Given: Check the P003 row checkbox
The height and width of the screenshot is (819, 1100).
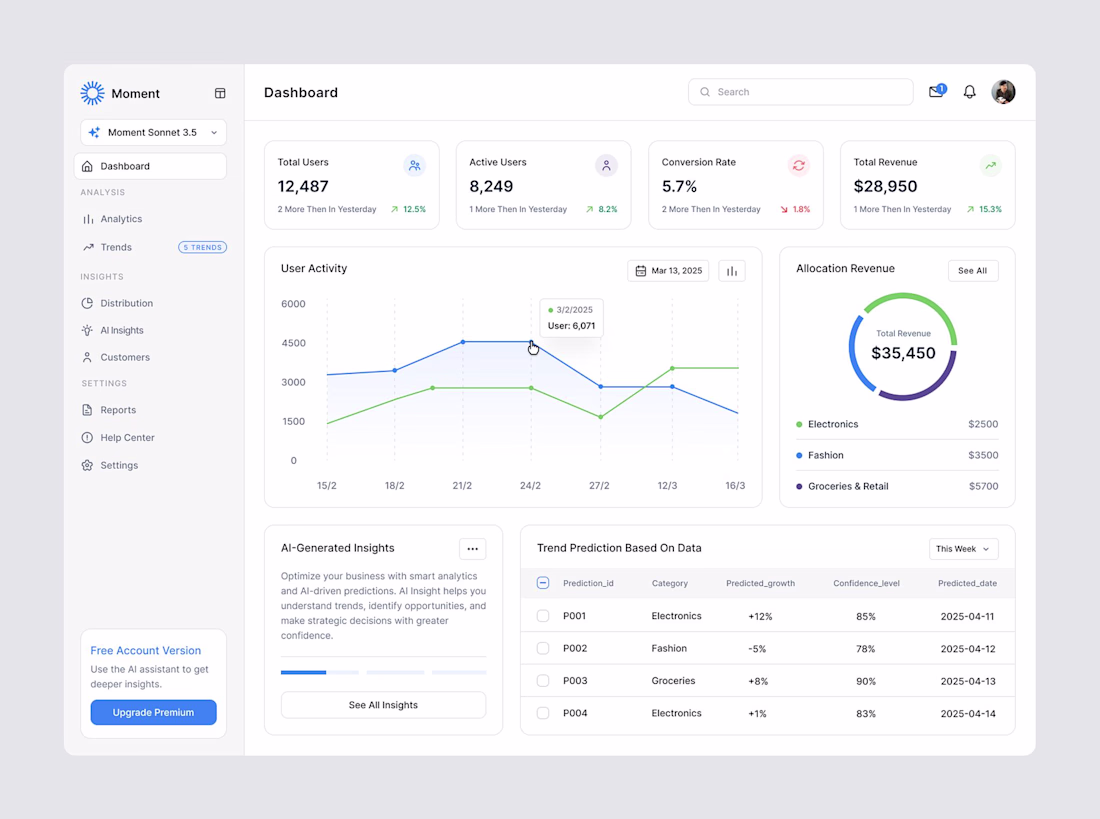Looking at the screenshot, I should [x=543, y=680].
